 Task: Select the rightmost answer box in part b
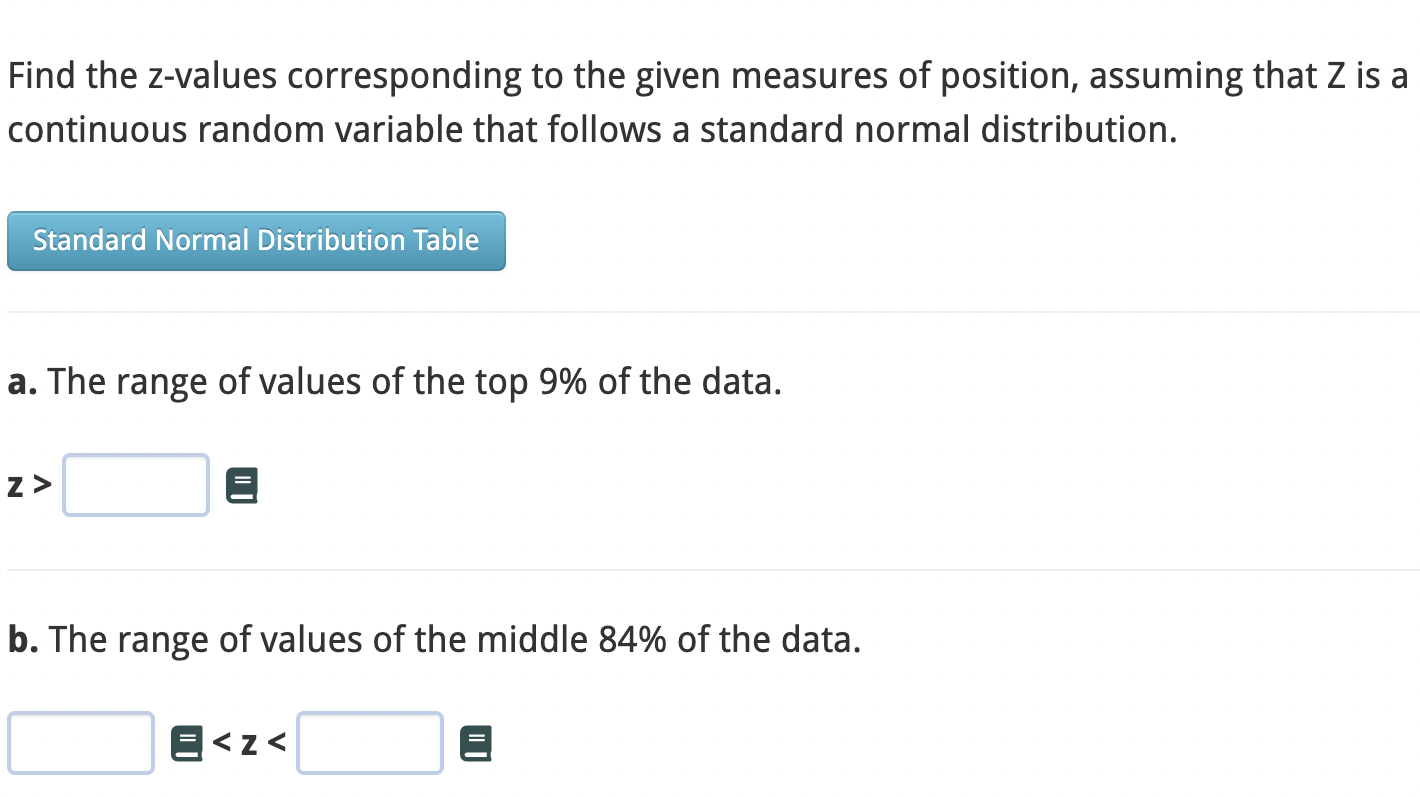click(x=369, y=742)
